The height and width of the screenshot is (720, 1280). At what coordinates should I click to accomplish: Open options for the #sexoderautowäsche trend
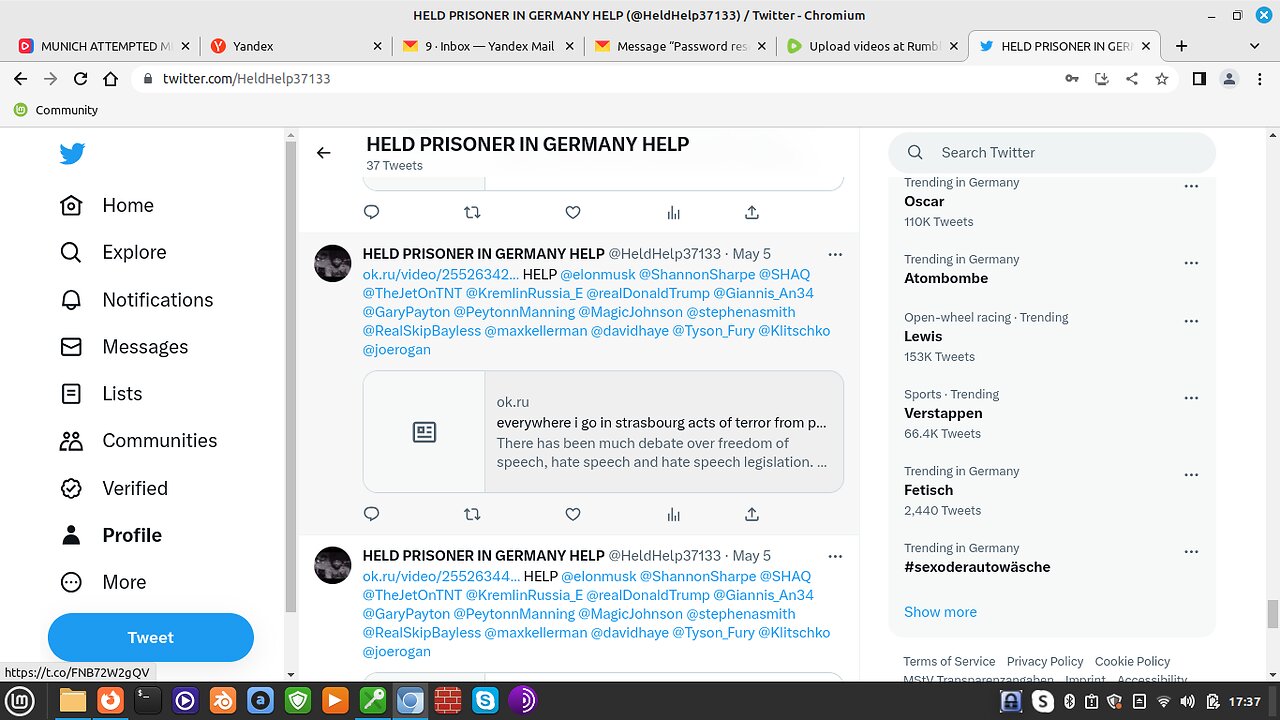pos(1191,552)
